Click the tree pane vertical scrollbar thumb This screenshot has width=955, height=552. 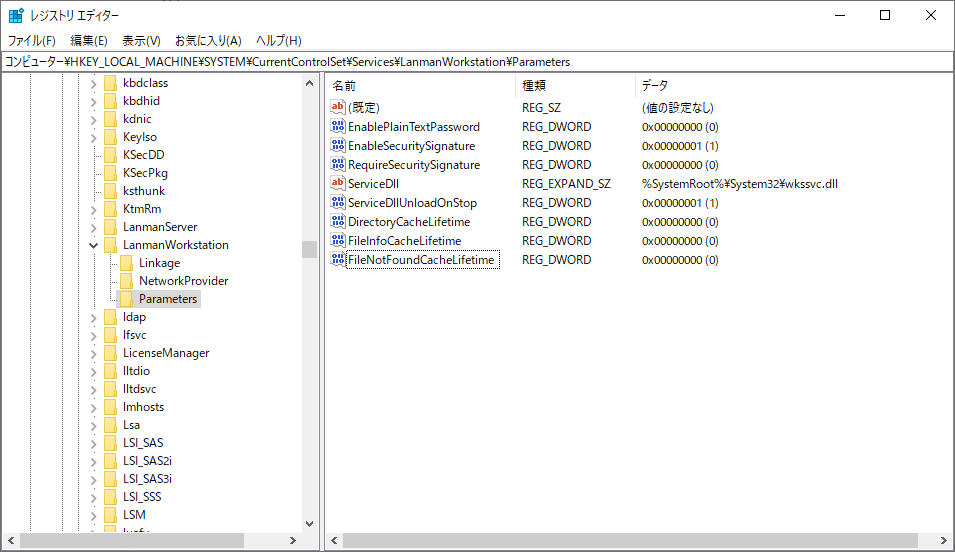point(309,249)
